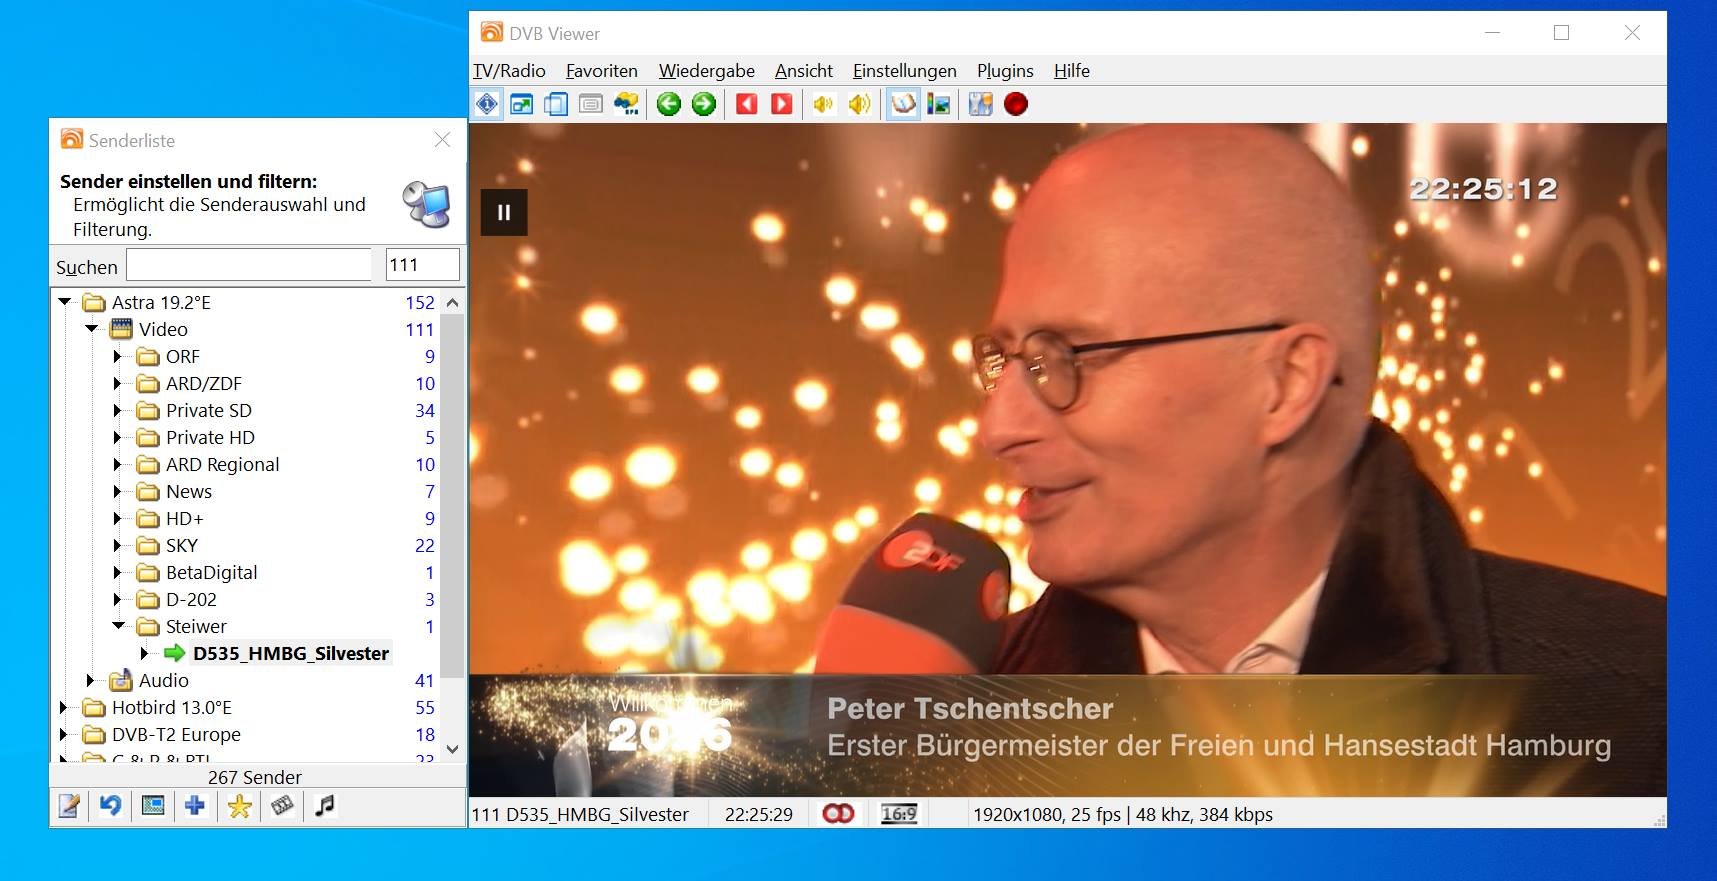Click the louder volume speaker icon
Screen dimensions: 1717x881
(859, 104)
